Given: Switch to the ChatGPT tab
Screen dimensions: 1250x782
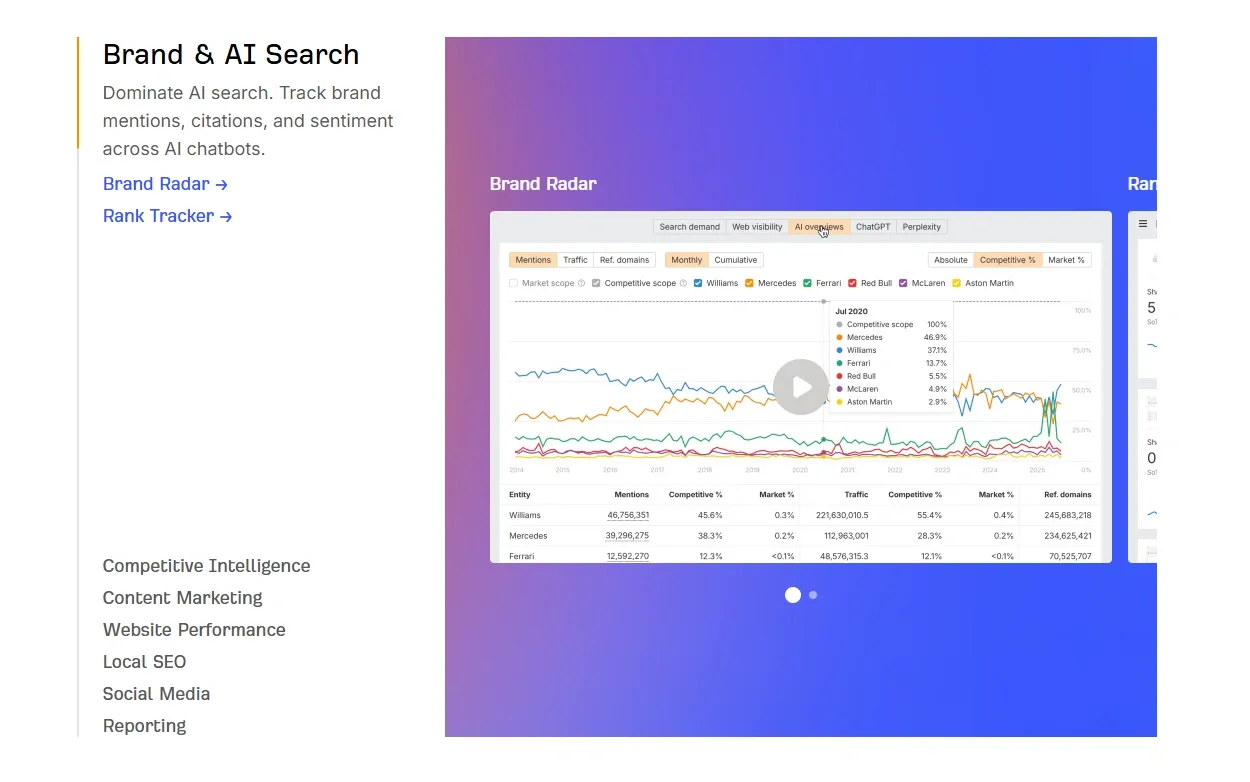Looking at the screenshot, I should 872,226.
